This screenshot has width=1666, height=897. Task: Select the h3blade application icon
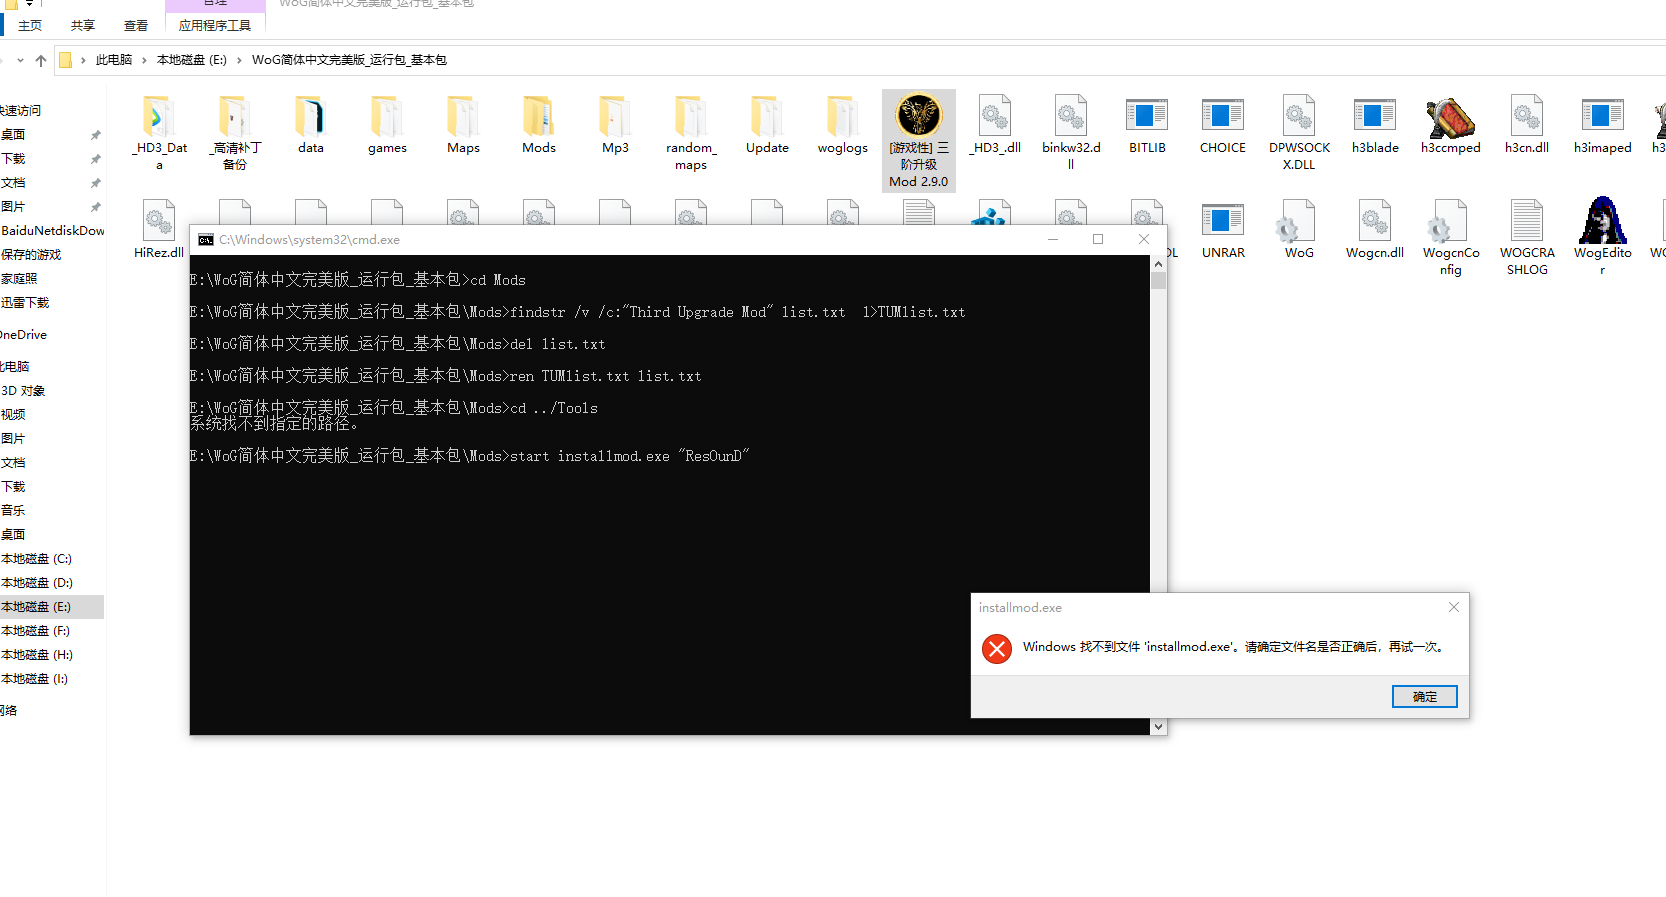click(1375, 116)
